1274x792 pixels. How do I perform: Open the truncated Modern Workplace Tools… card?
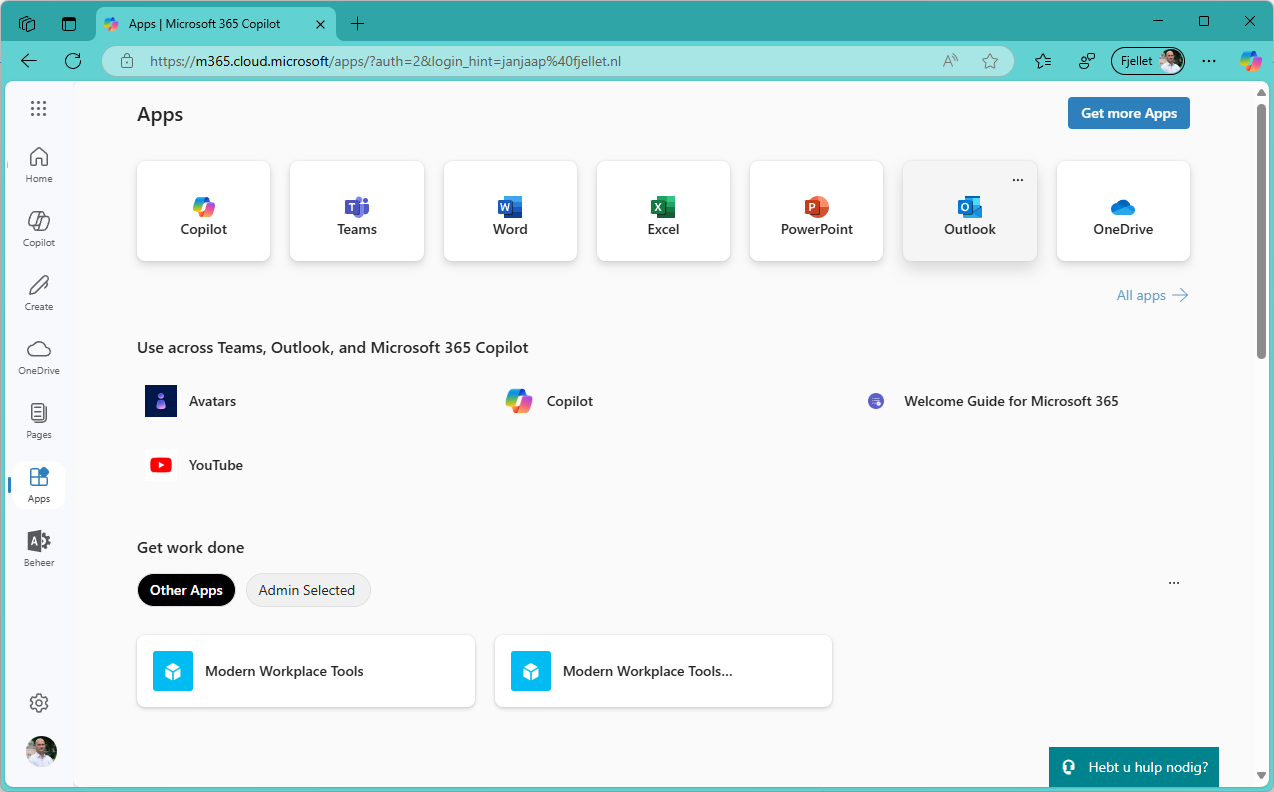pyautogui.click(x=663, y=671)
